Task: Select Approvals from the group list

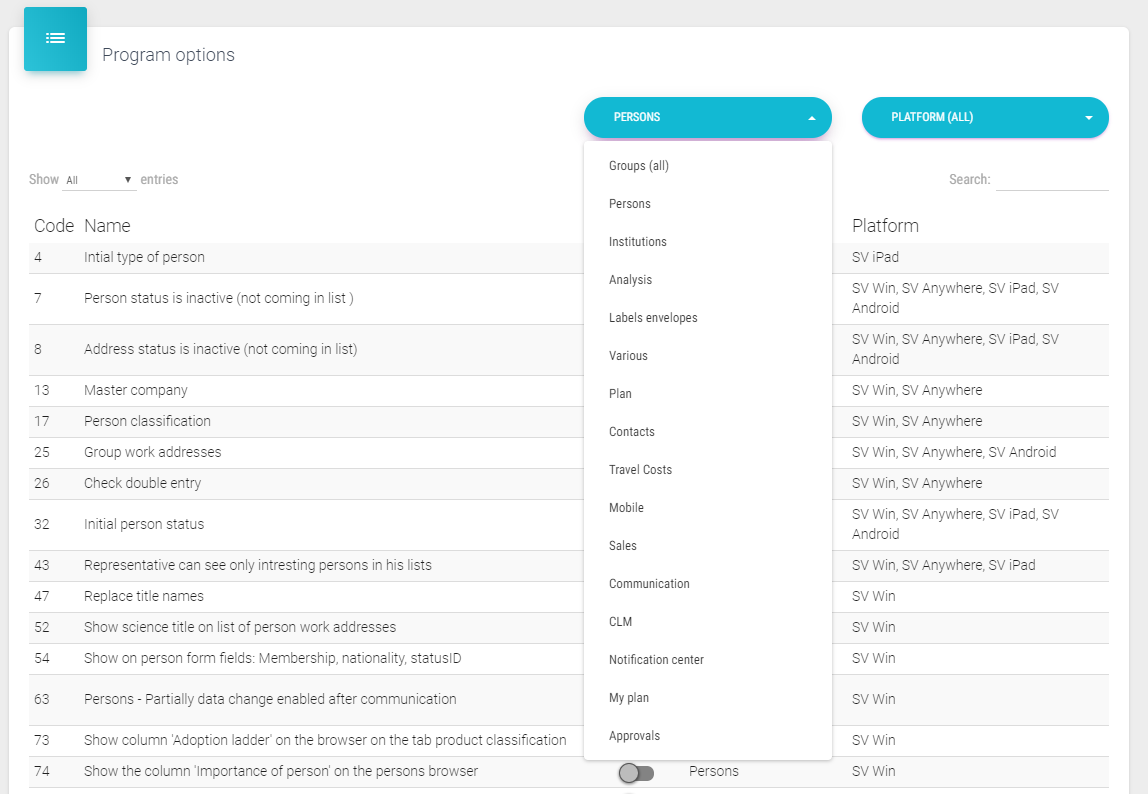Action: 634,736
